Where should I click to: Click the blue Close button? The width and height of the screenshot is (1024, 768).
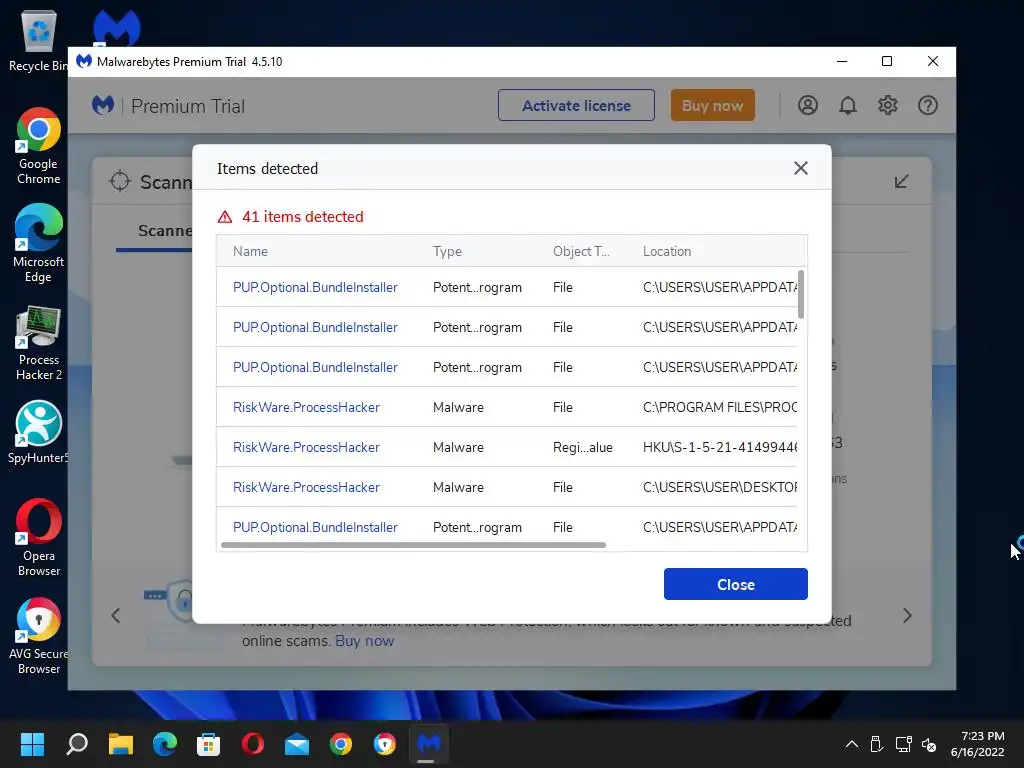(735, 584)
